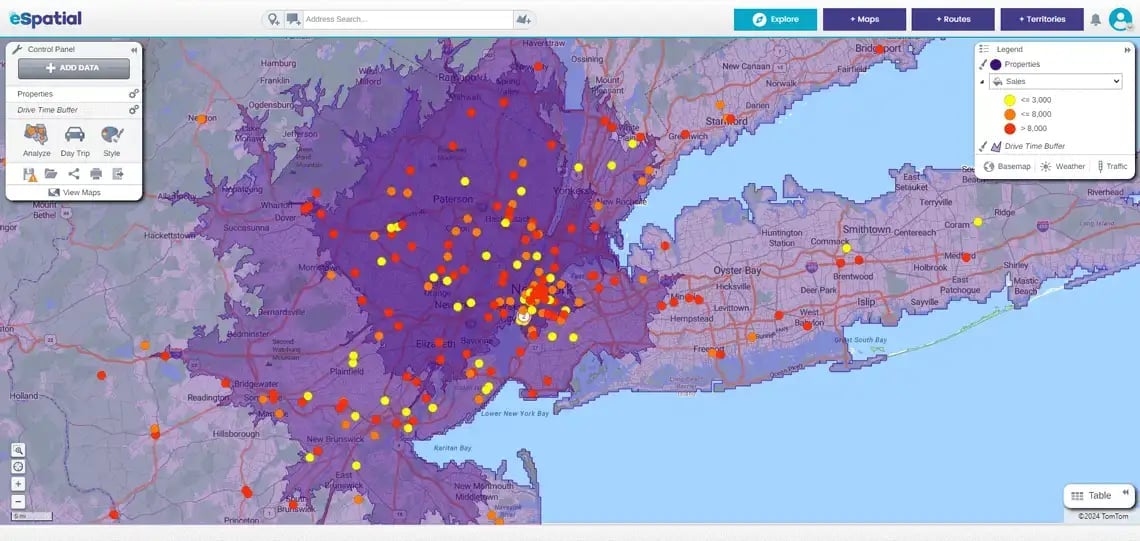Toggle the Traffic overlay
This screenshot has width=1140, height=541.
click(1112, 167)
